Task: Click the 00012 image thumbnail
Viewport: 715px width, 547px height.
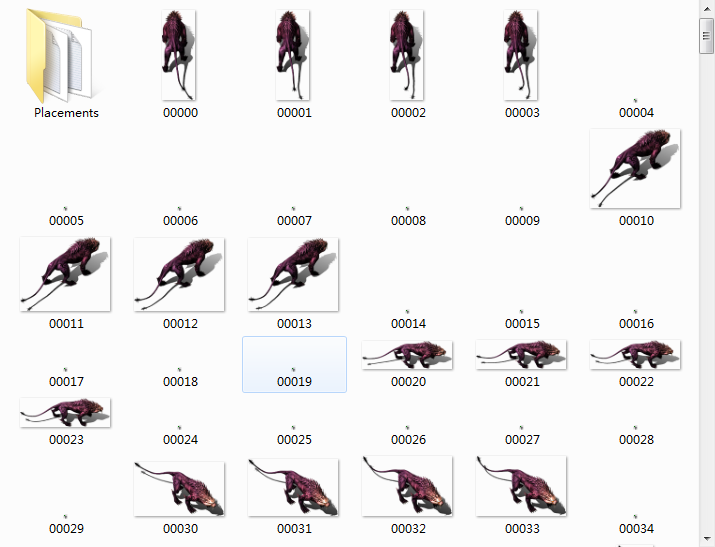Action: click(179, 274)
